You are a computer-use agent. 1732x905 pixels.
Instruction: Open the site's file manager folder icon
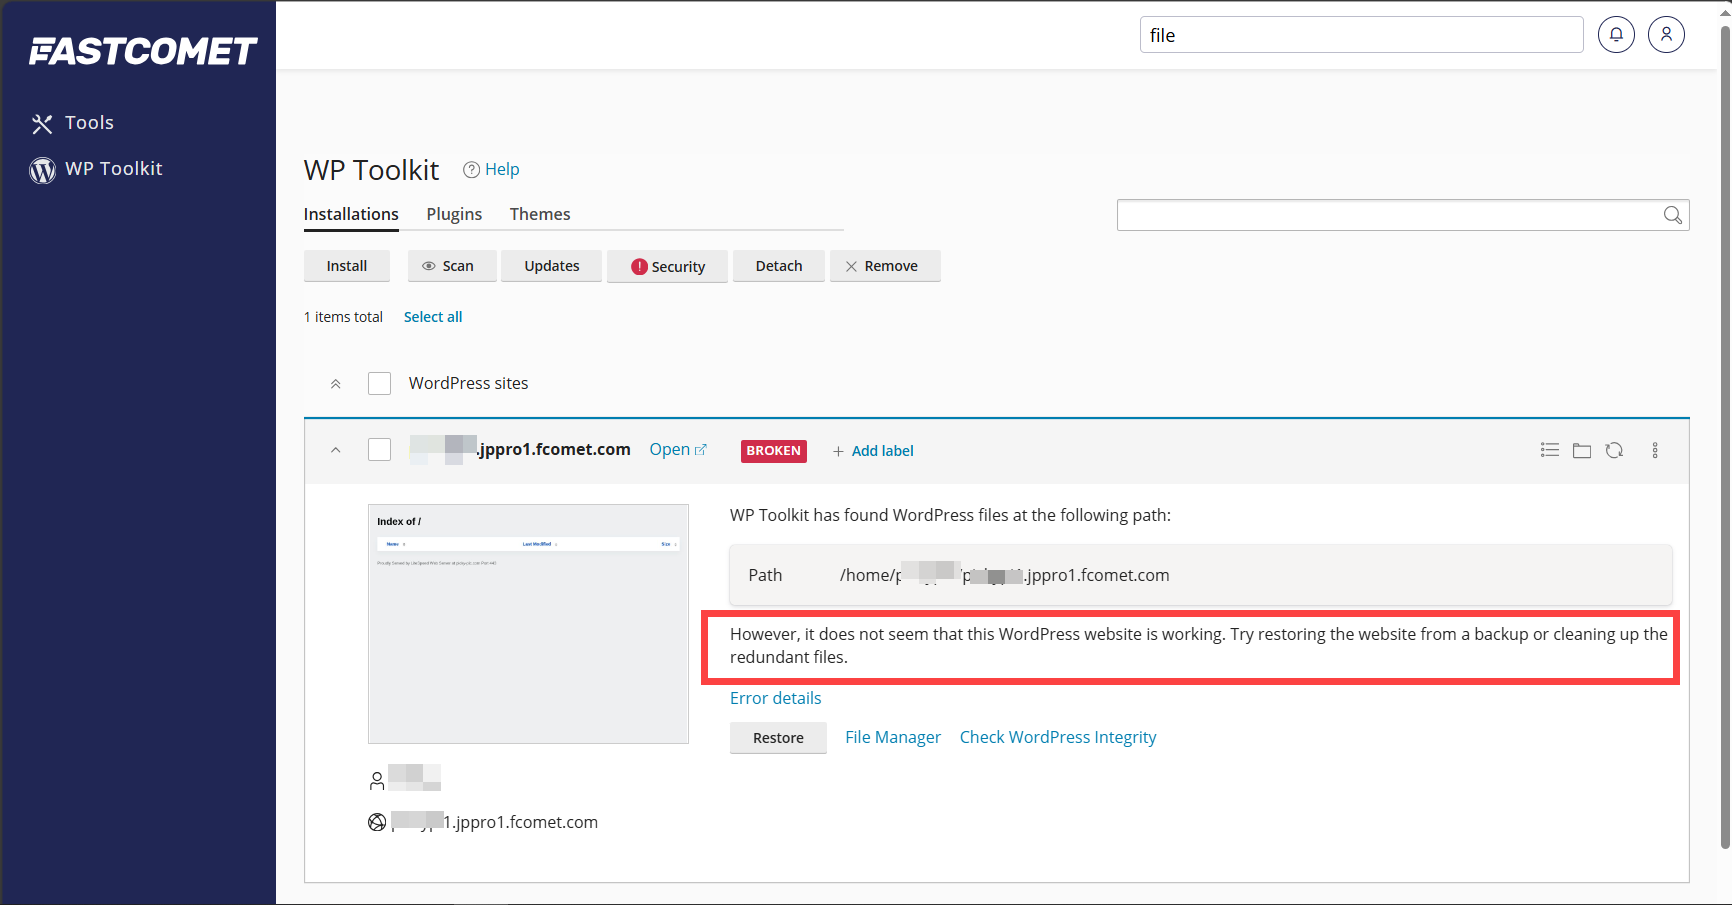[x=1582, y=451]
